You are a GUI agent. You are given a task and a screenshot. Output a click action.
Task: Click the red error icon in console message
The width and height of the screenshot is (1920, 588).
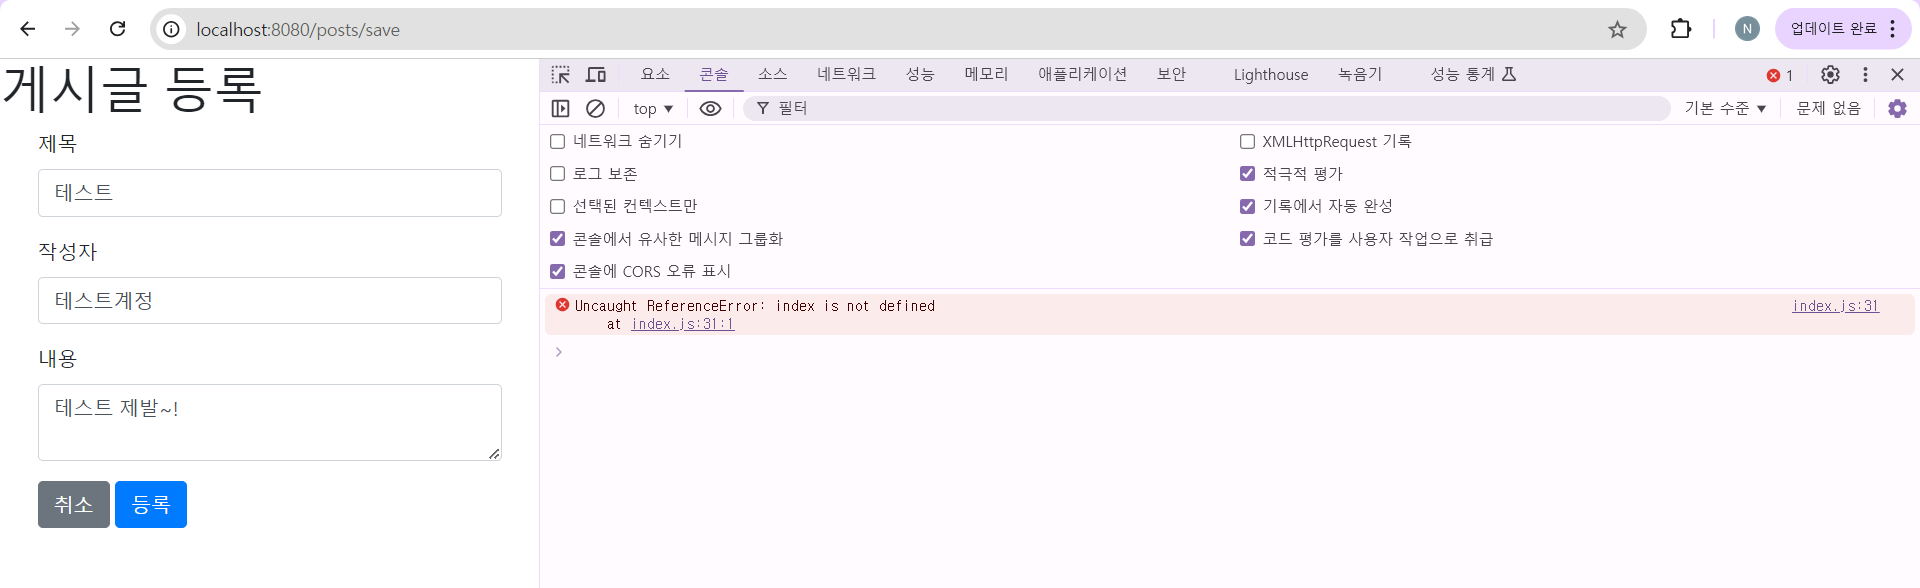tap(562, 305)
